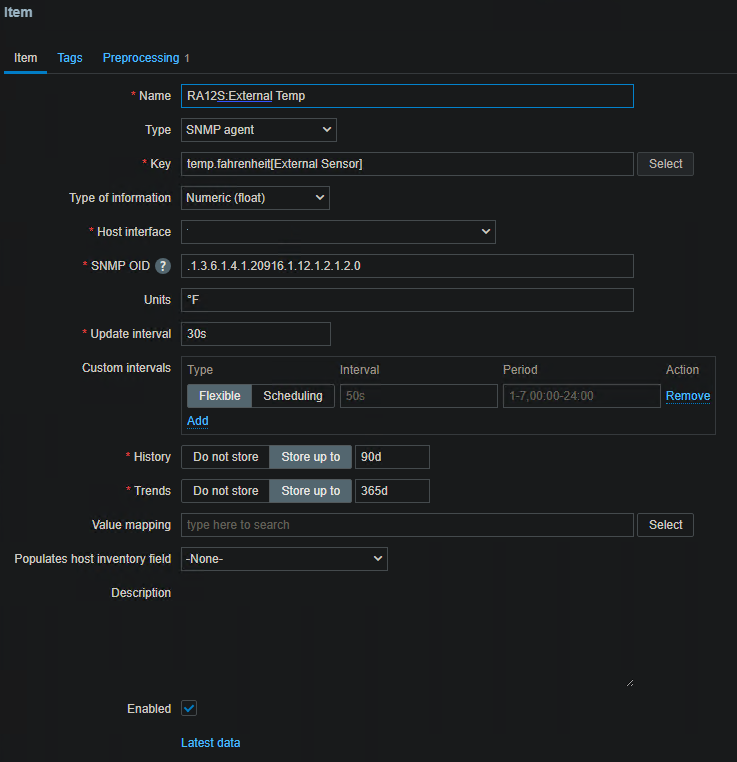Focus the Description text area

point(407,636)
